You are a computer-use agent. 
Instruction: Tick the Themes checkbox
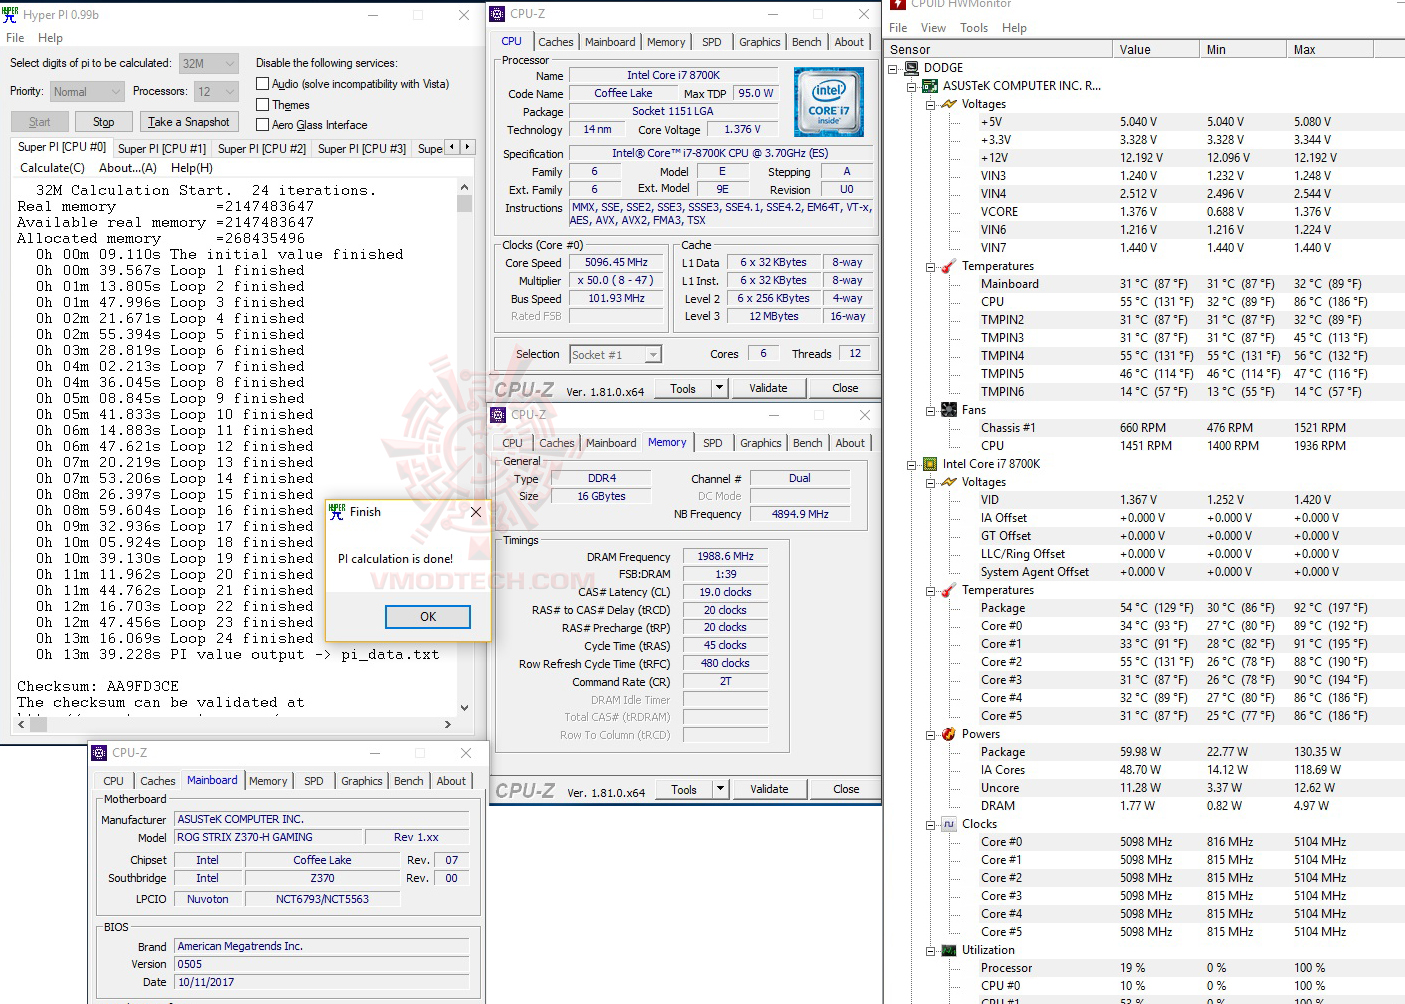(263, 104)
